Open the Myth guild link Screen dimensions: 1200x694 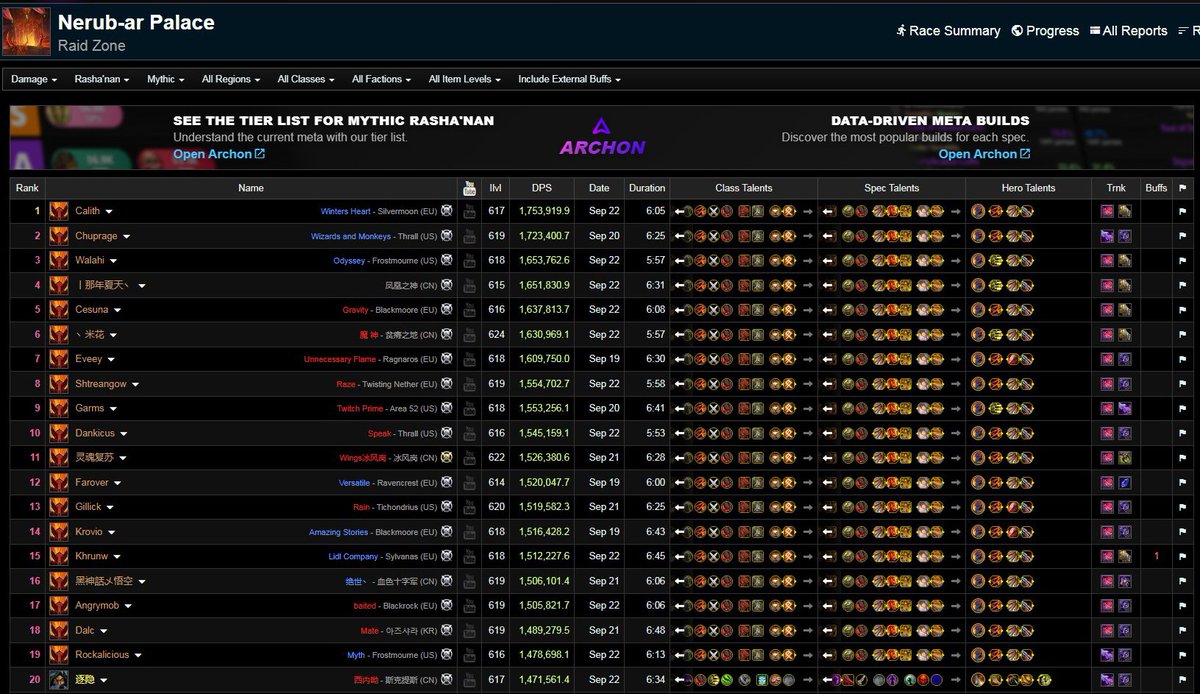click(356, 655)
